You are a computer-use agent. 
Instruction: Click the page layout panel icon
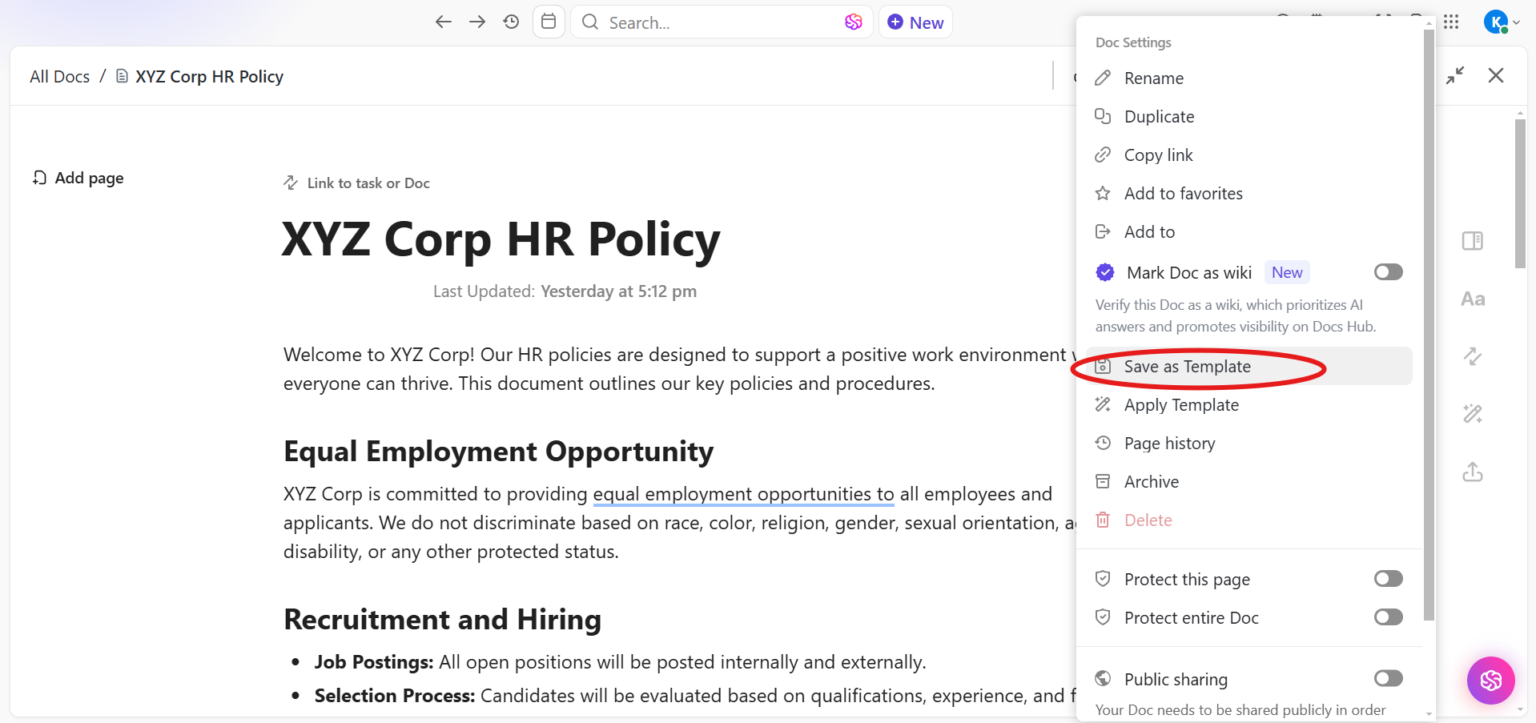(1472, 240)
